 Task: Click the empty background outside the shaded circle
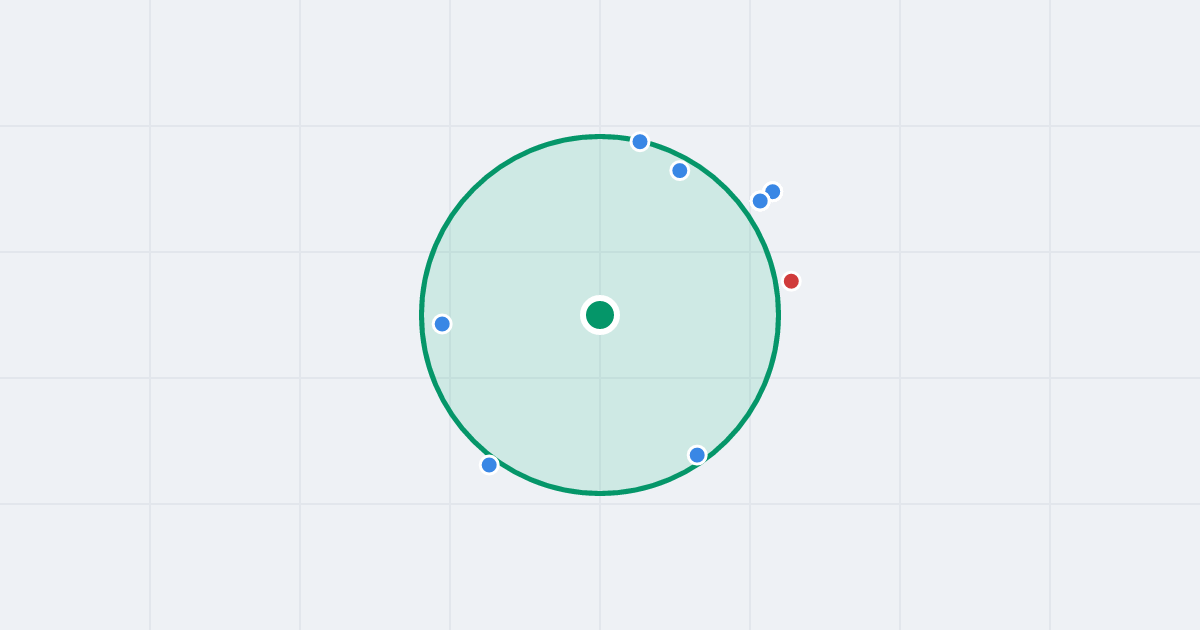[x=1000, y=560]
